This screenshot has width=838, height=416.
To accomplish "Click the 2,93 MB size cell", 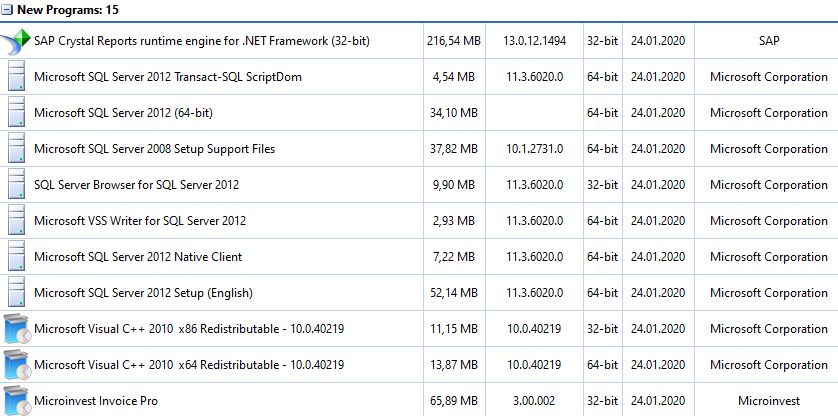I will (454, 220).
